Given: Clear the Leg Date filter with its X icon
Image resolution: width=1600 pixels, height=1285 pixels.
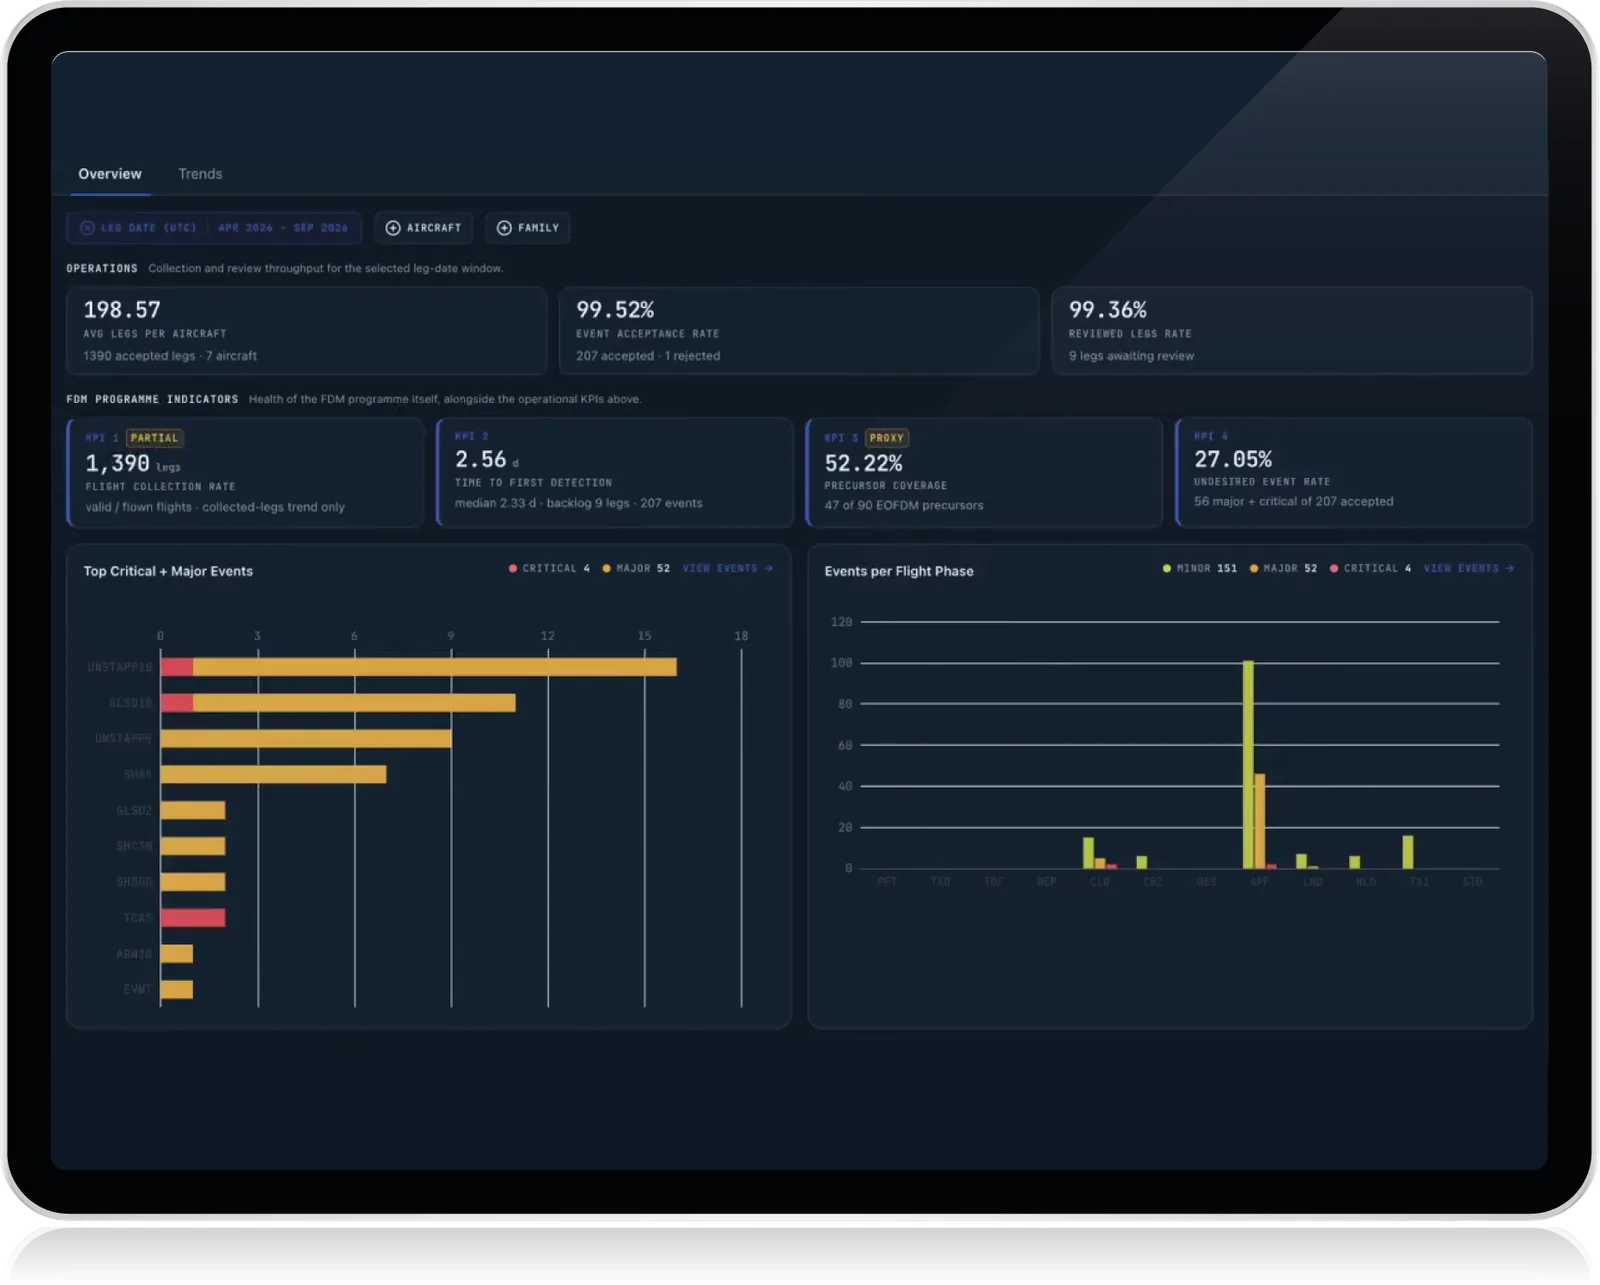Looking at the screenshot, I should 87,228.
